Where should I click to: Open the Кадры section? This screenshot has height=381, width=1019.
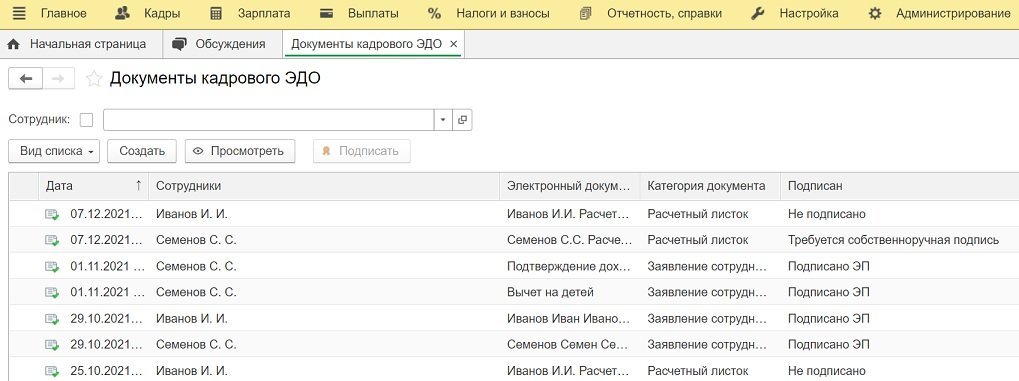click(x=147, y=14)
